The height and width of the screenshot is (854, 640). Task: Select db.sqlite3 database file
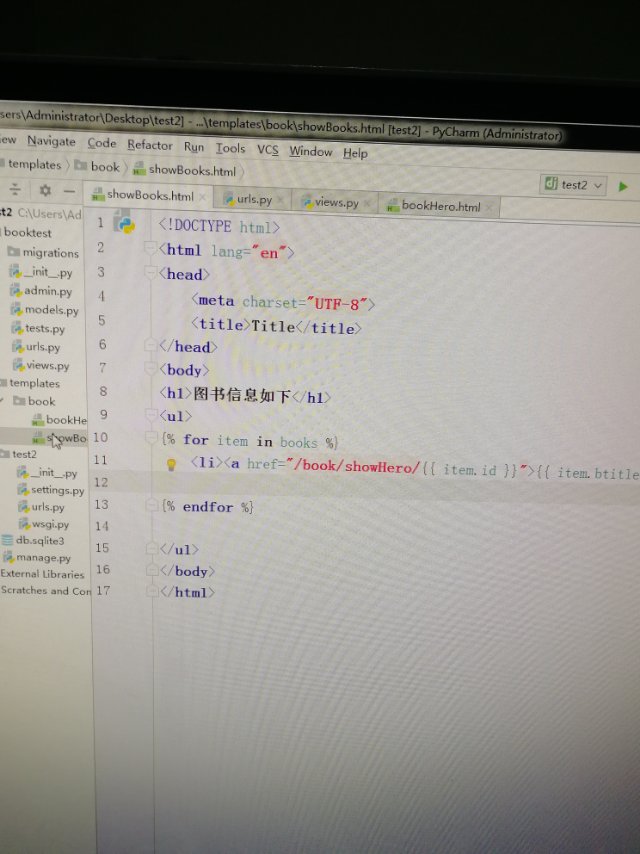tap(33, 540)
